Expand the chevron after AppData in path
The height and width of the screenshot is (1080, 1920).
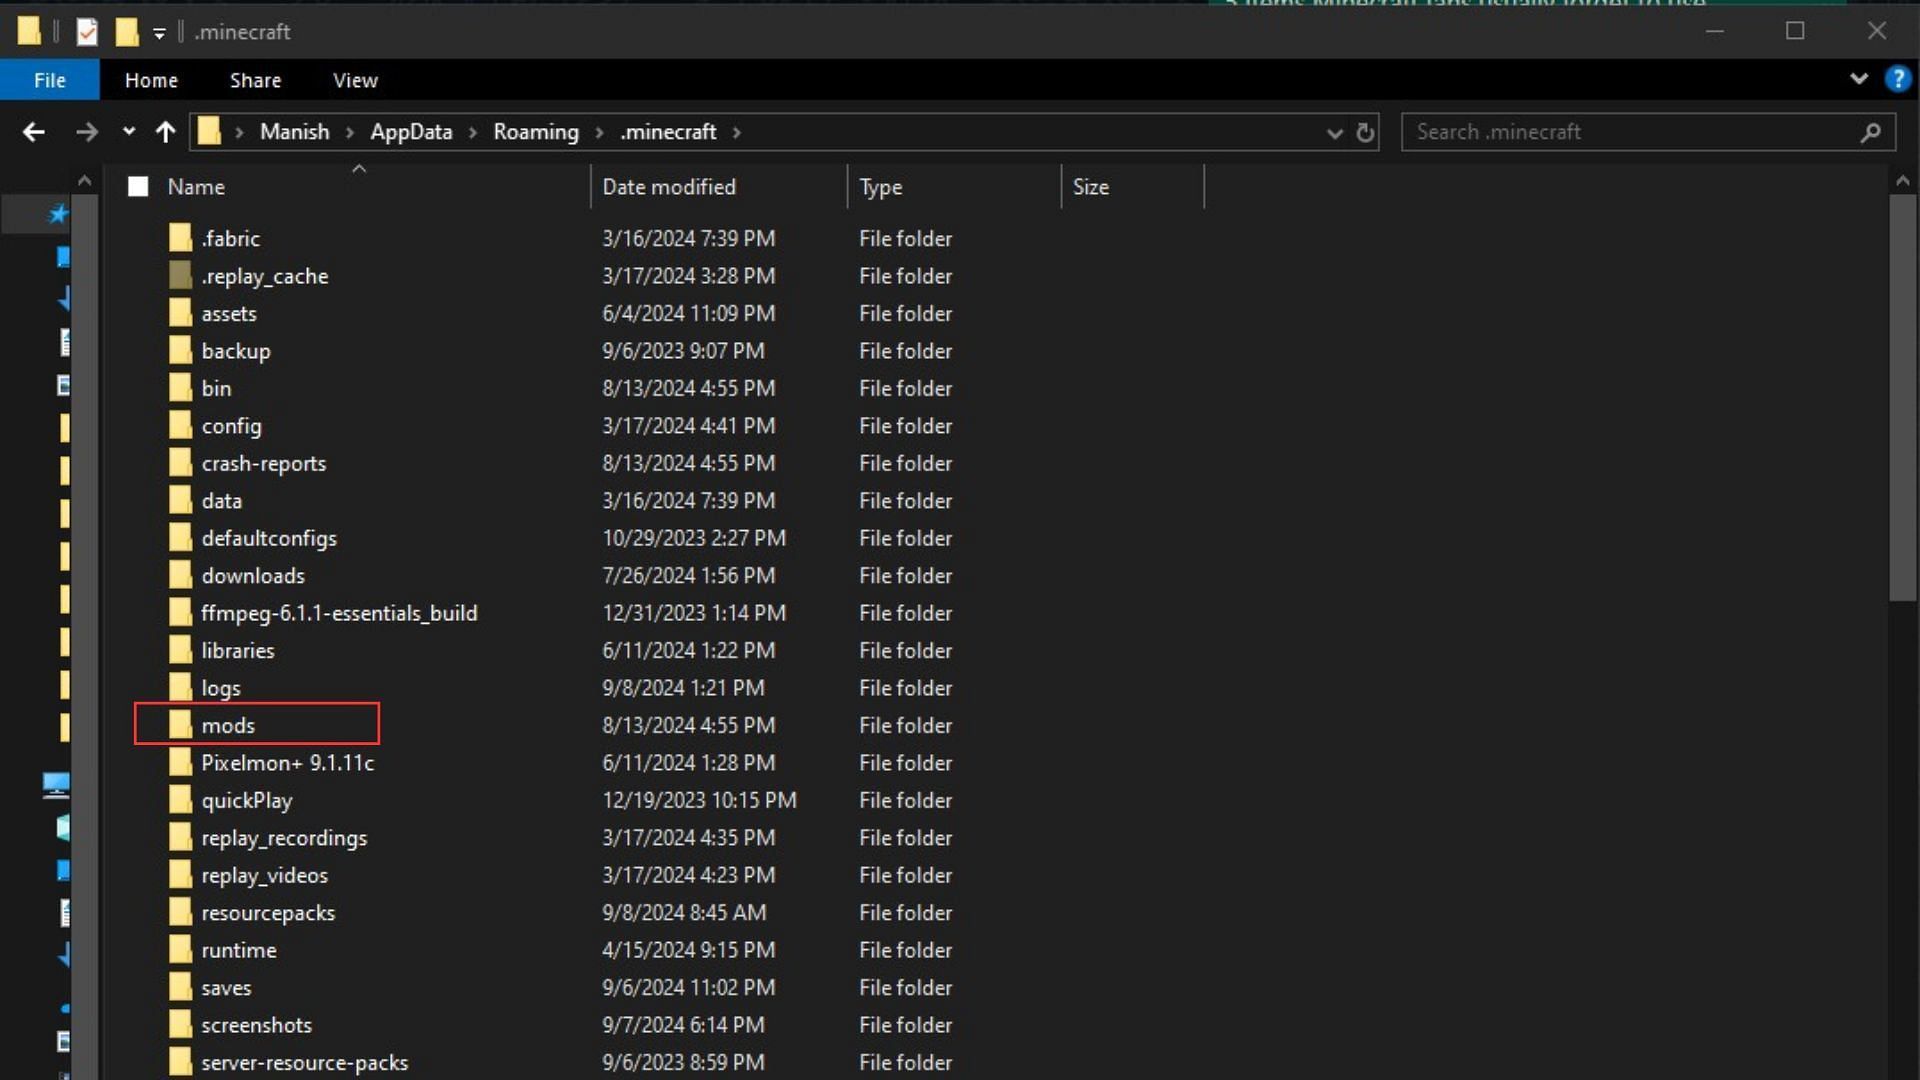473,132
